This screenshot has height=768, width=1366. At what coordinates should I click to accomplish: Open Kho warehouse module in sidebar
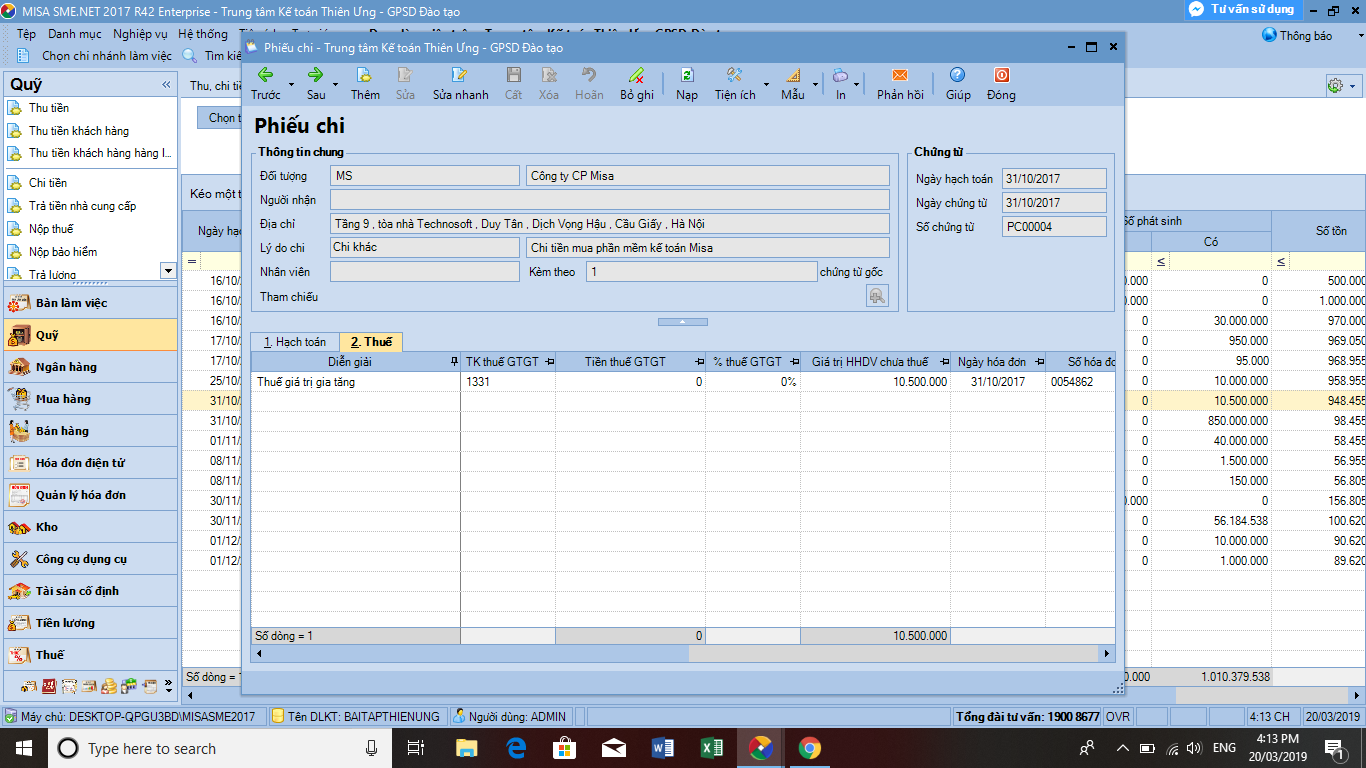(90, 527)
